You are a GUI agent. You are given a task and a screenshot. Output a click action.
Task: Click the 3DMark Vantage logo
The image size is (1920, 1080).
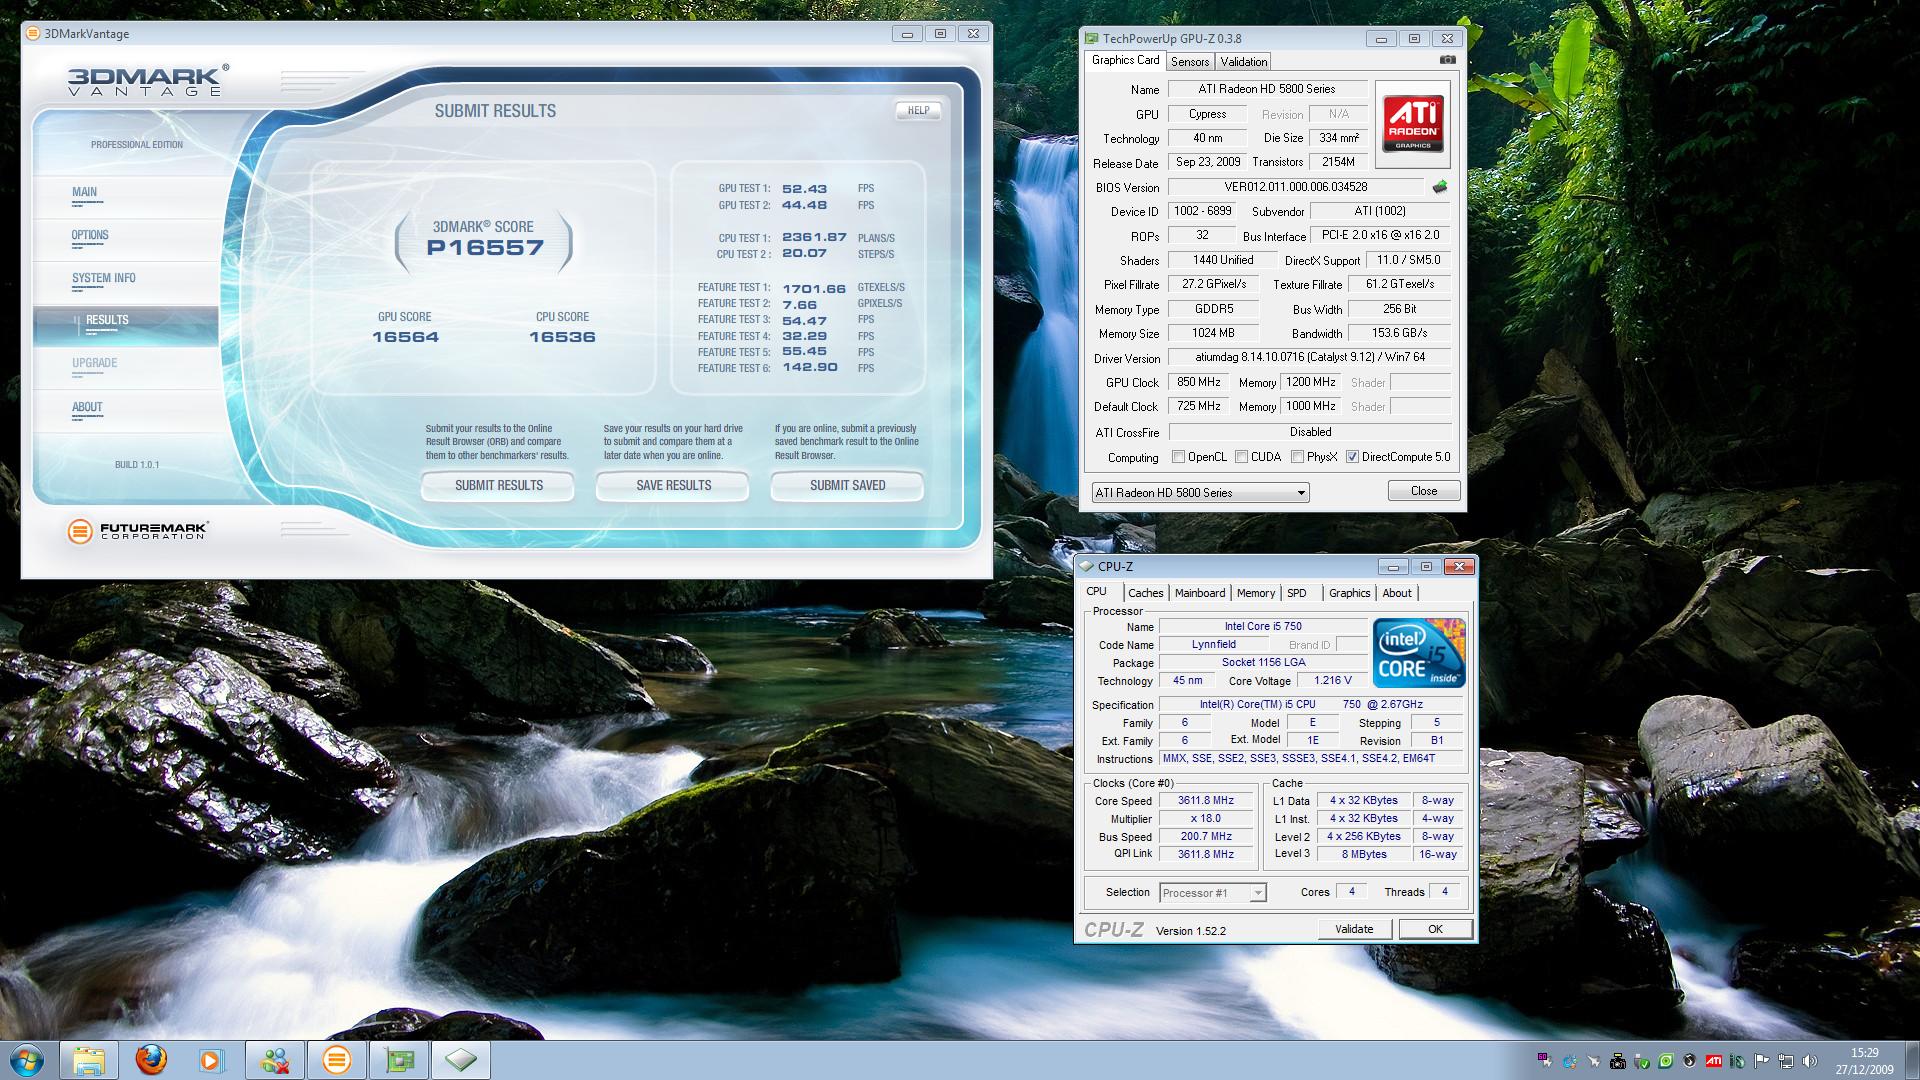[148, 80]
